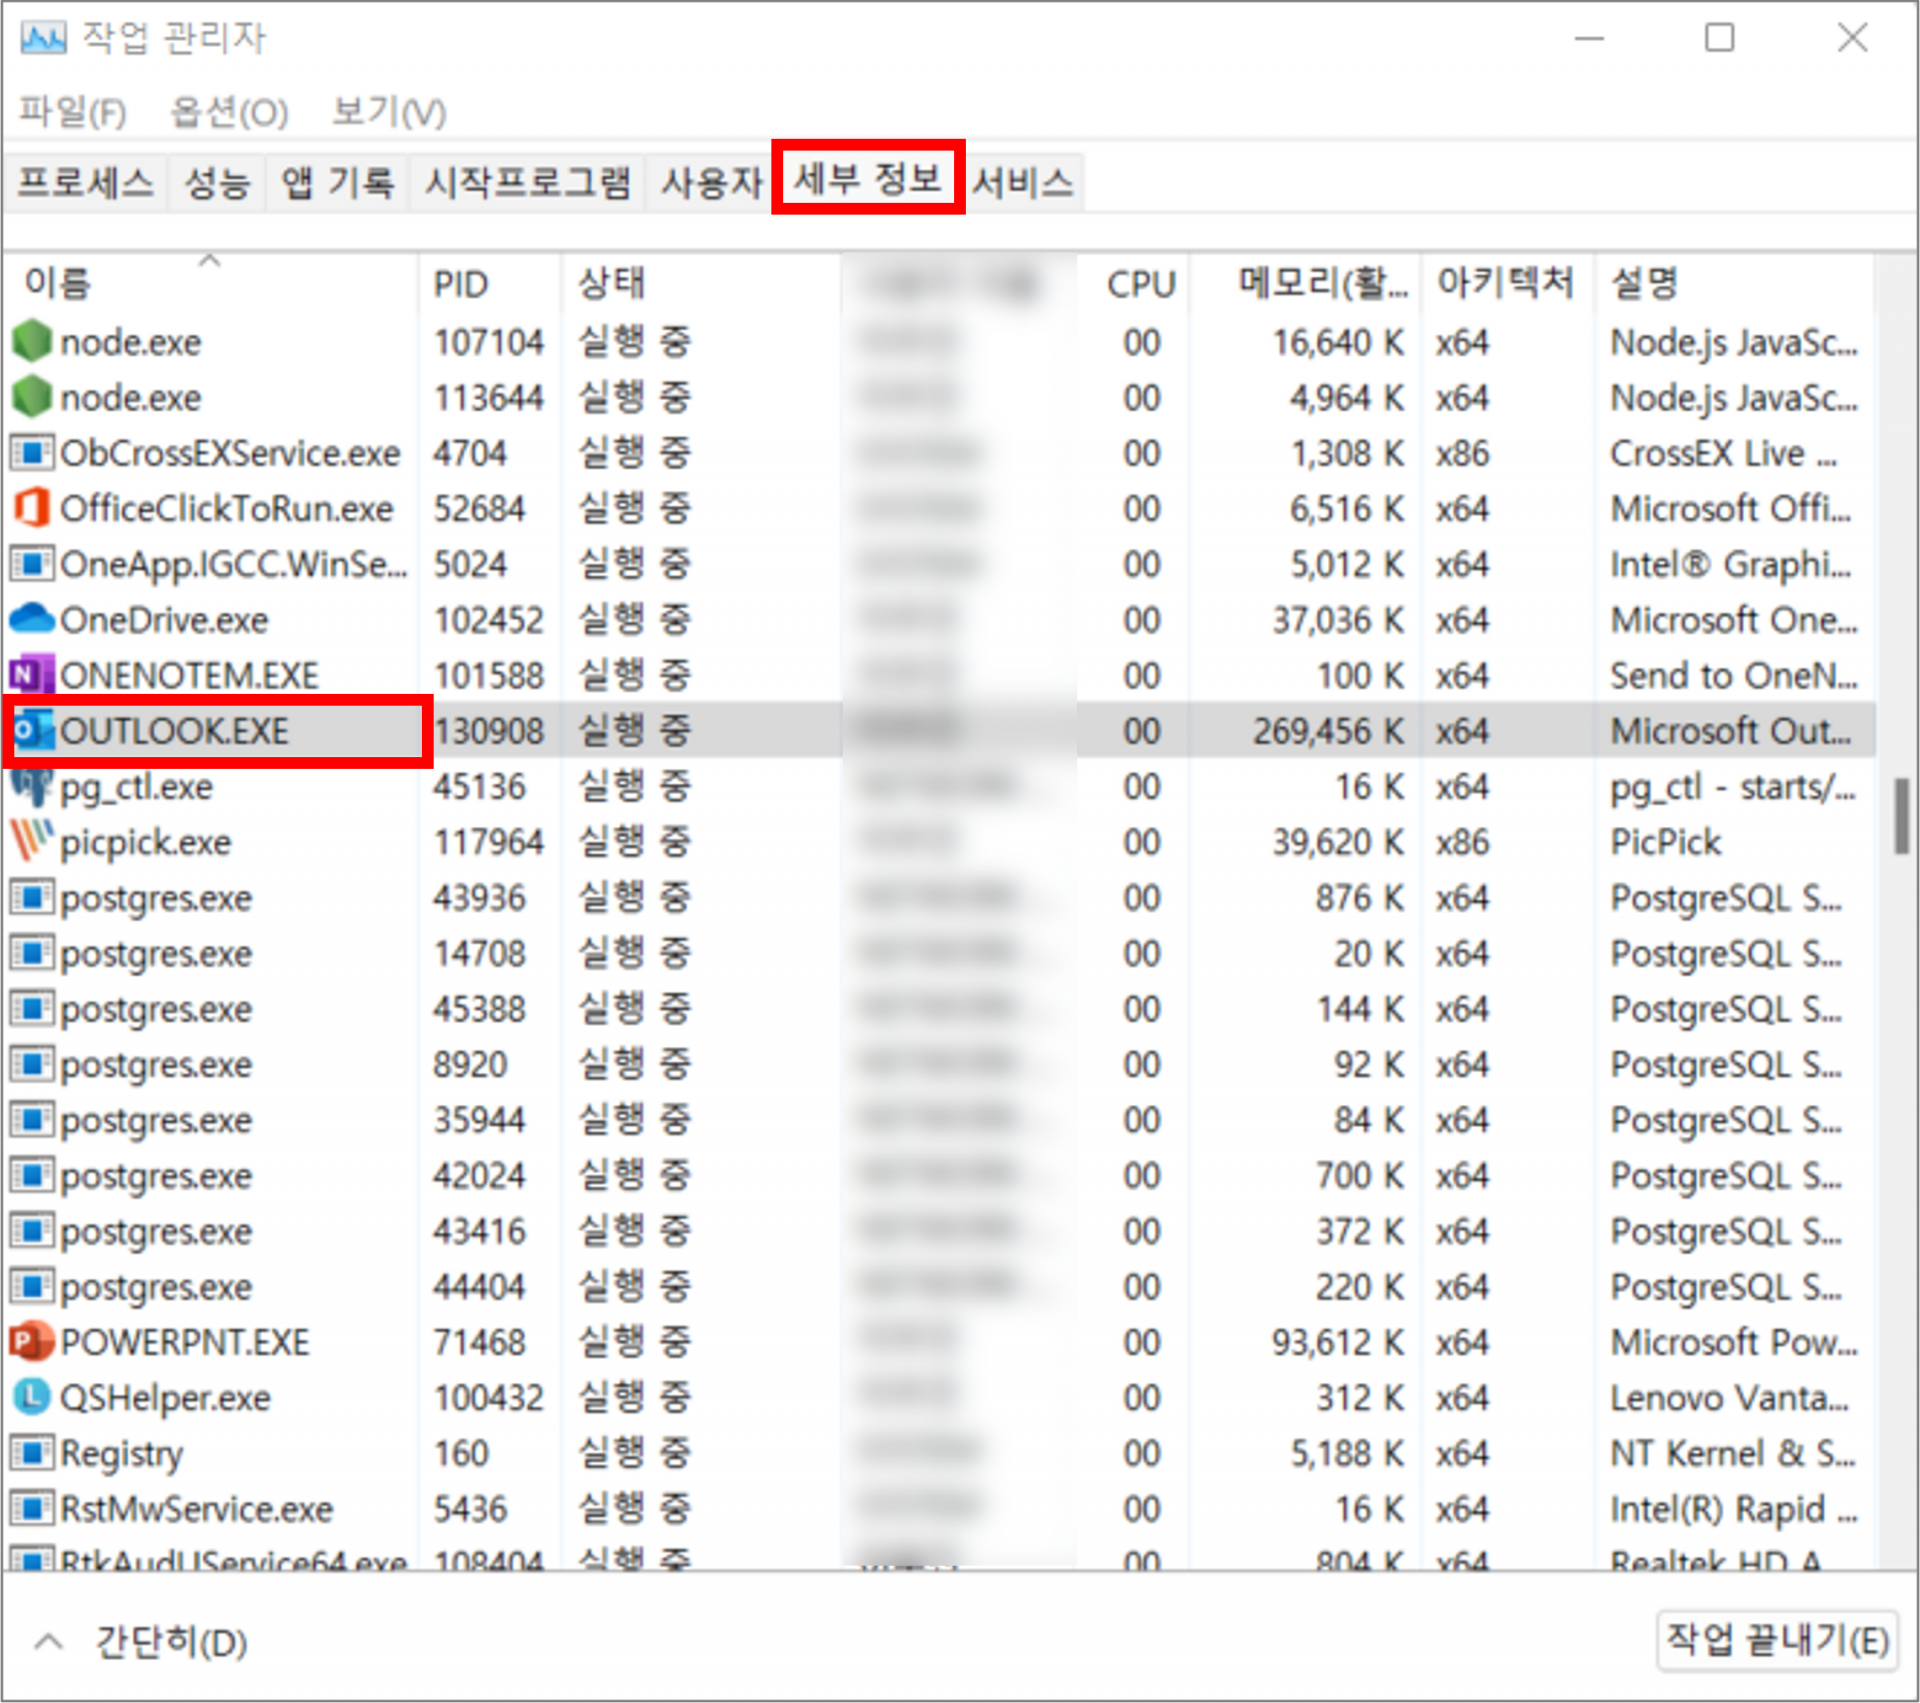Click the OneDrive.exe cloud icon
This screenshot has height=1703, width=1920.
pos(32,620)
